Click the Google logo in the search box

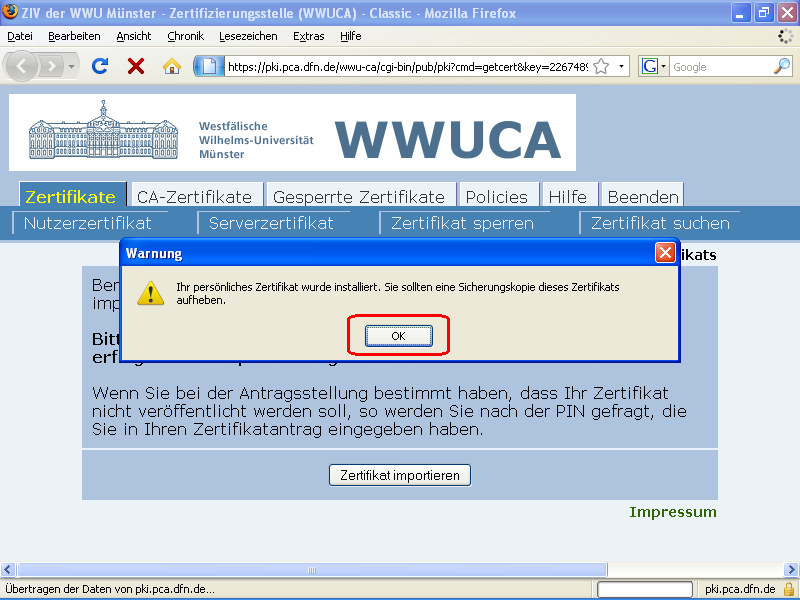[651, 65]
